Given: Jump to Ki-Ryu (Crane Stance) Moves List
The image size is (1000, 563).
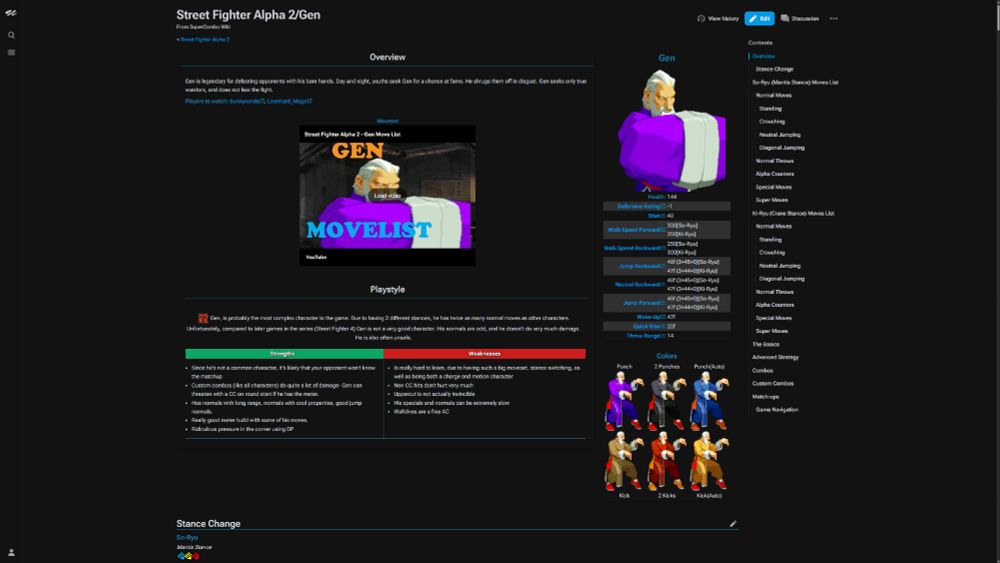Looking at the screenshot, I should (793, 214).
